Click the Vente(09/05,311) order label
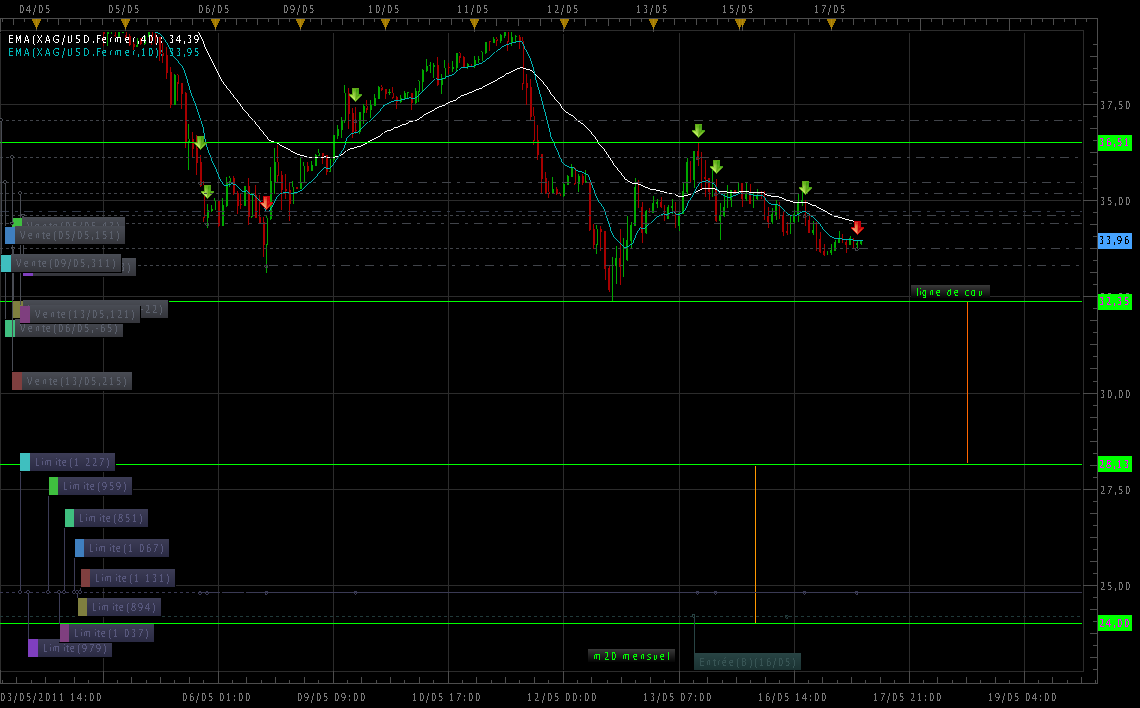The height and width of the screenshot is (708, 1140). pos(67,263)
